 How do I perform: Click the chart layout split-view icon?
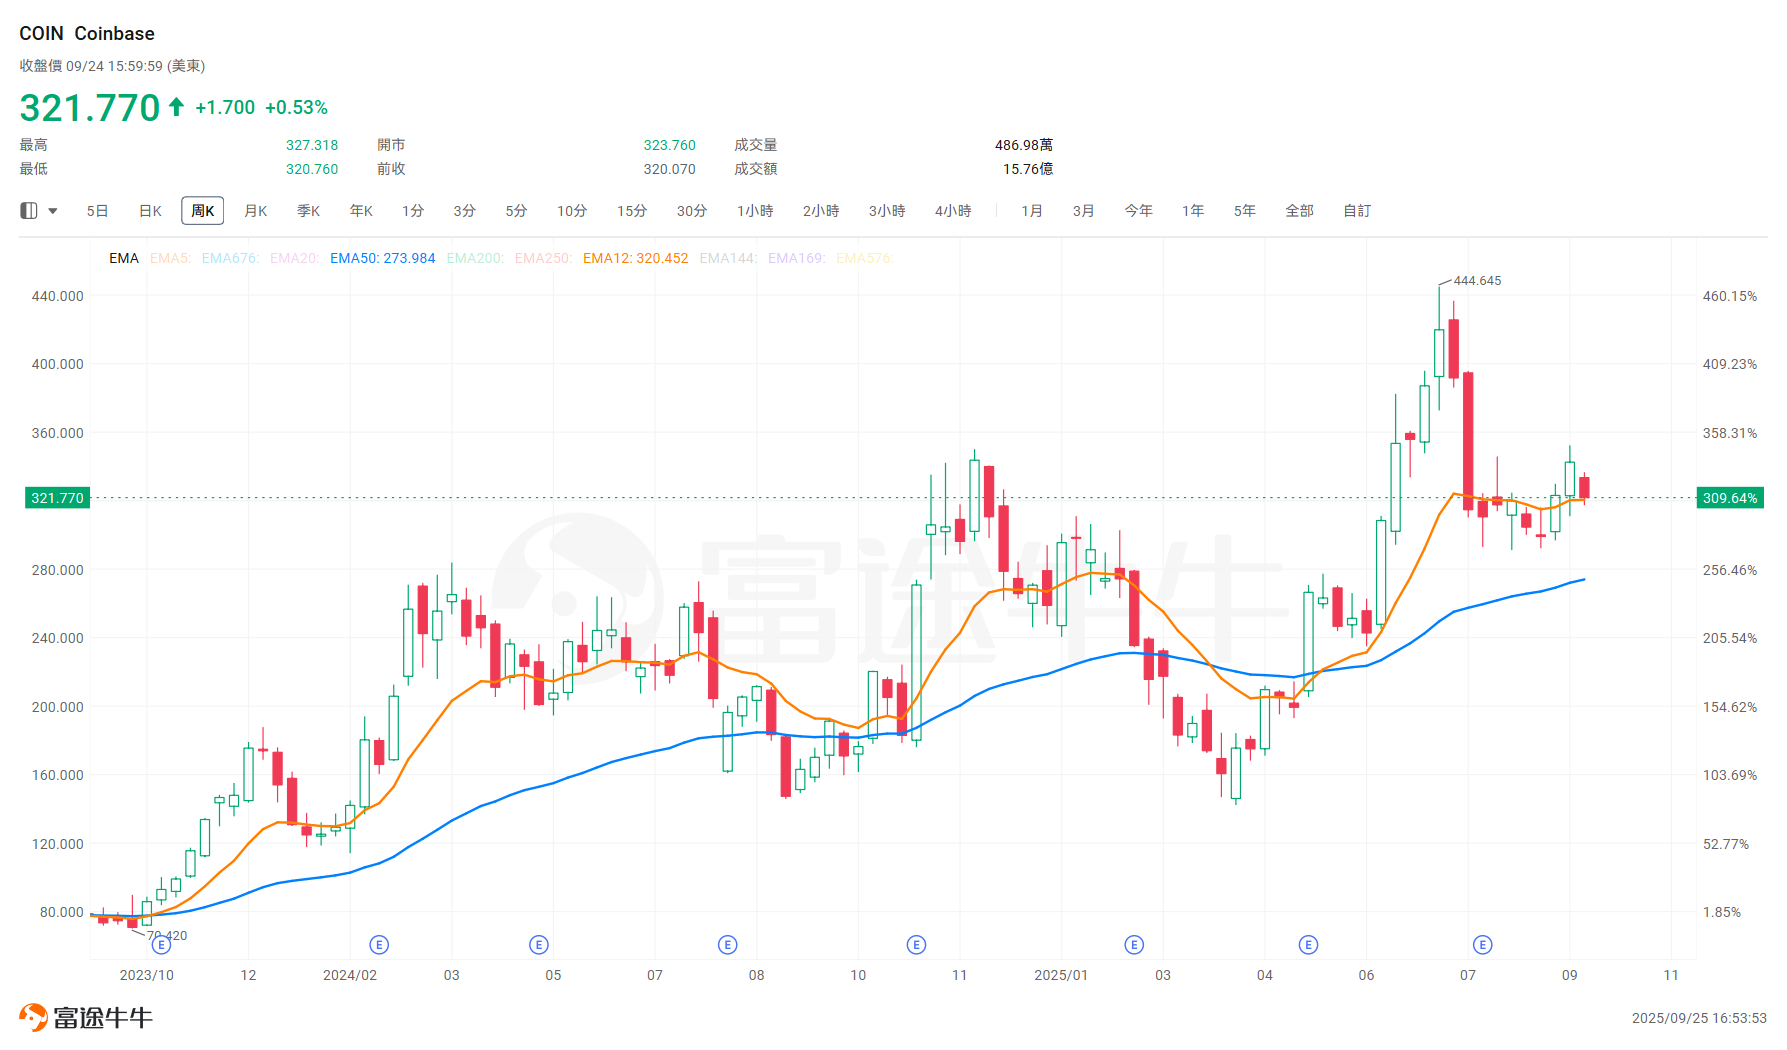click(x=28, y=210)
